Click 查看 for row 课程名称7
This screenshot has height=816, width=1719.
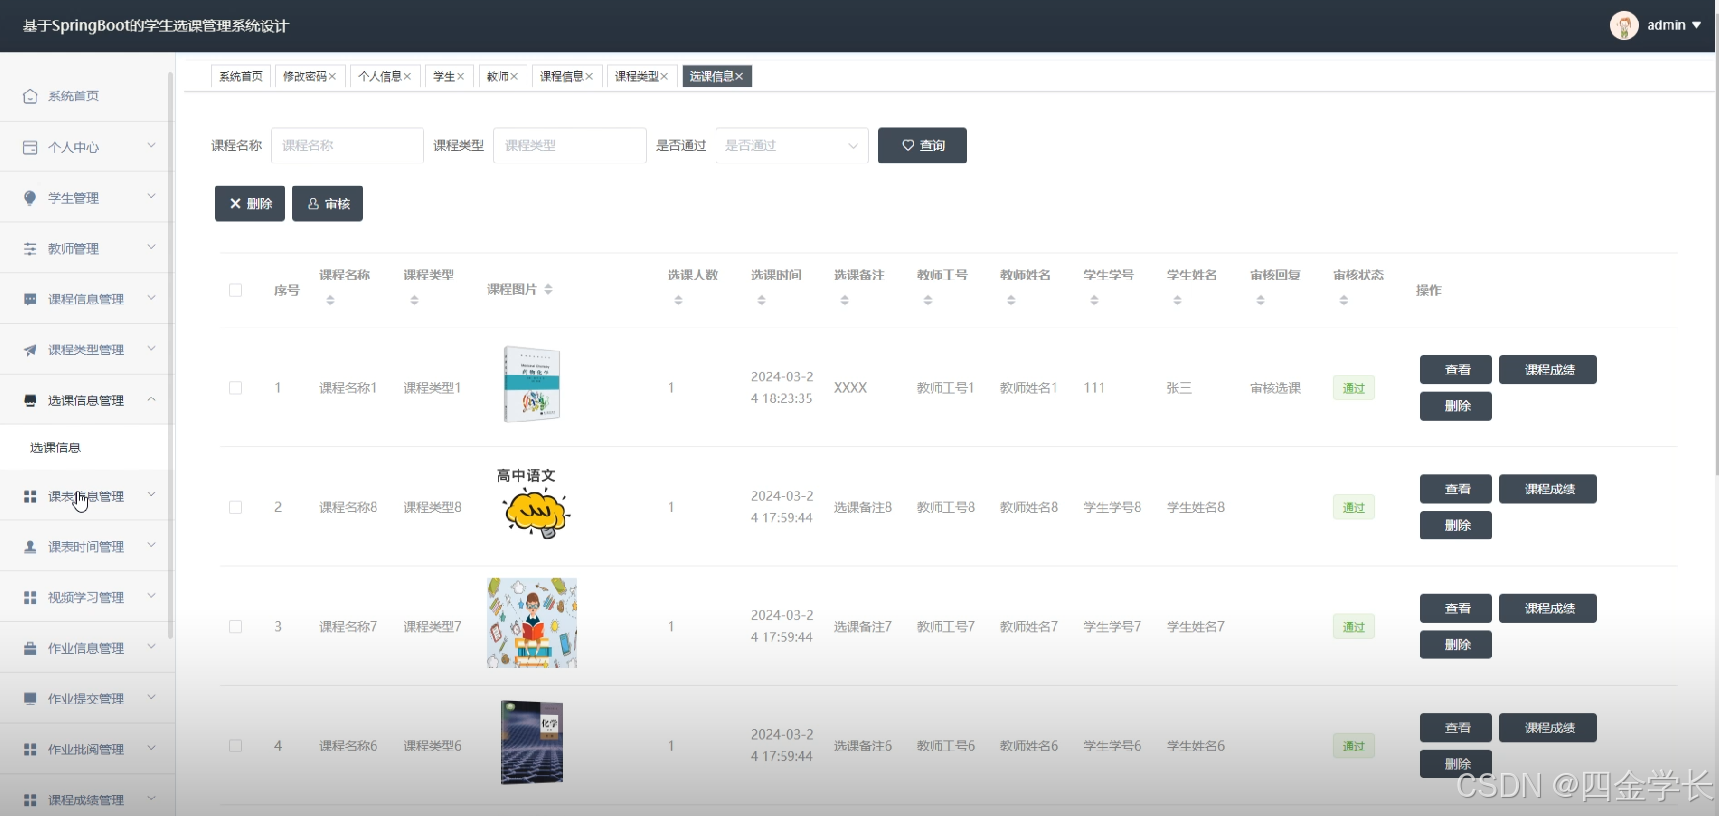click(x=1456, y=608)
